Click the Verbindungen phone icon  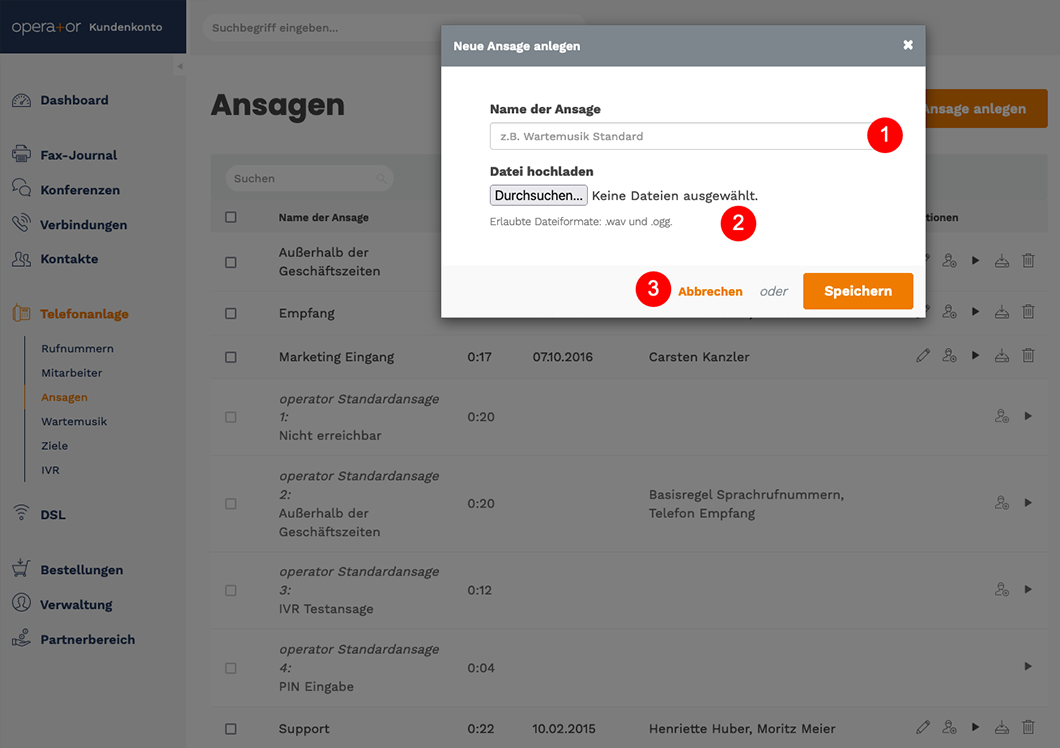coord(22,223)
